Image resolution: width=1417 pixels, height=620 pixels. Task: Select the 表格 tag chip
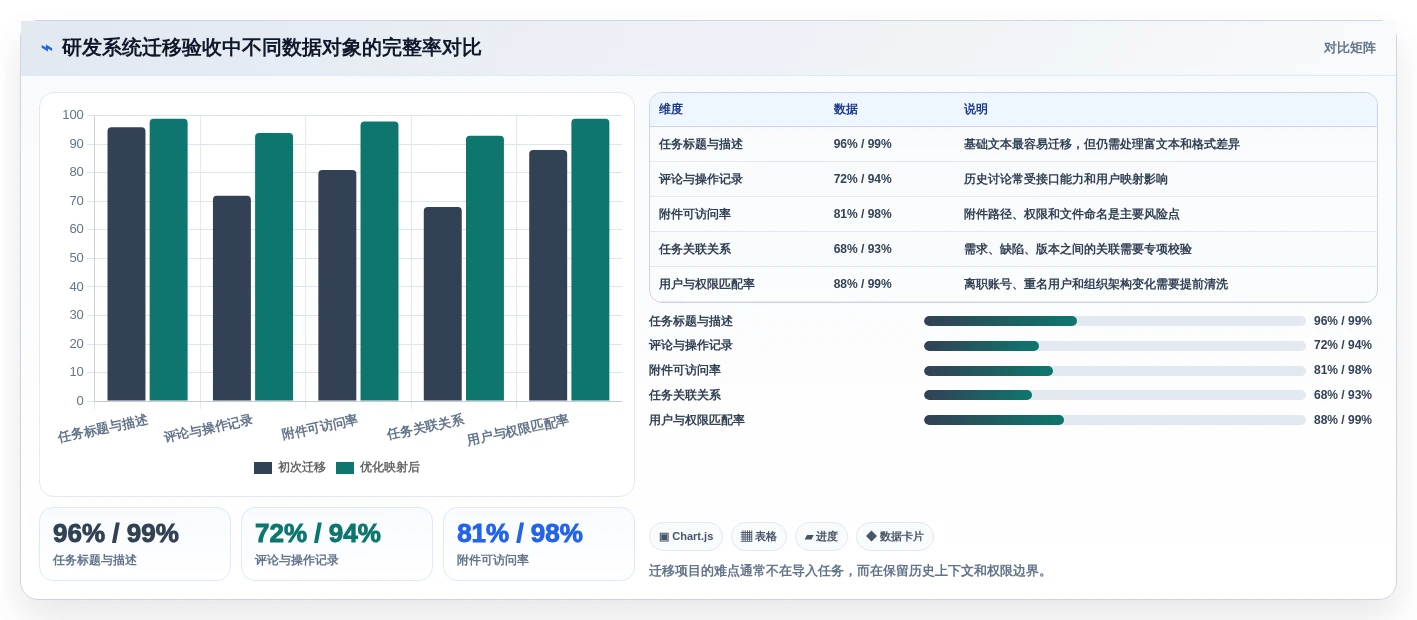coord(759,537)
